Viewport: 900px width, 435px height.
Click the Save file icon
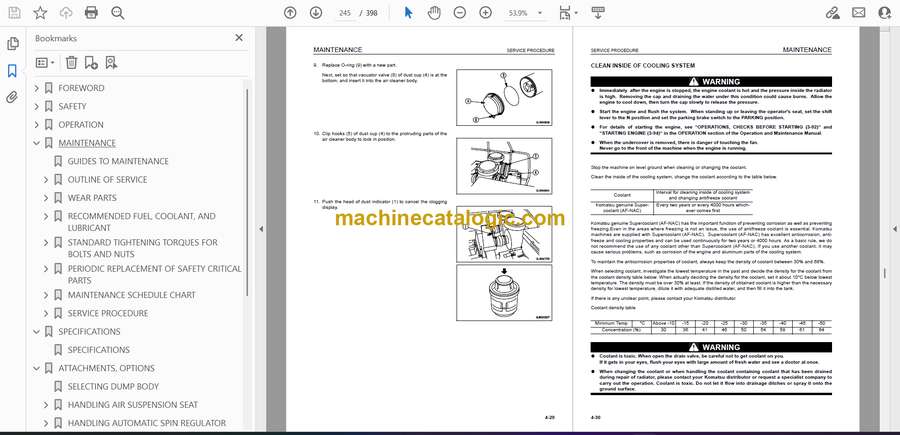coord(14,13)
